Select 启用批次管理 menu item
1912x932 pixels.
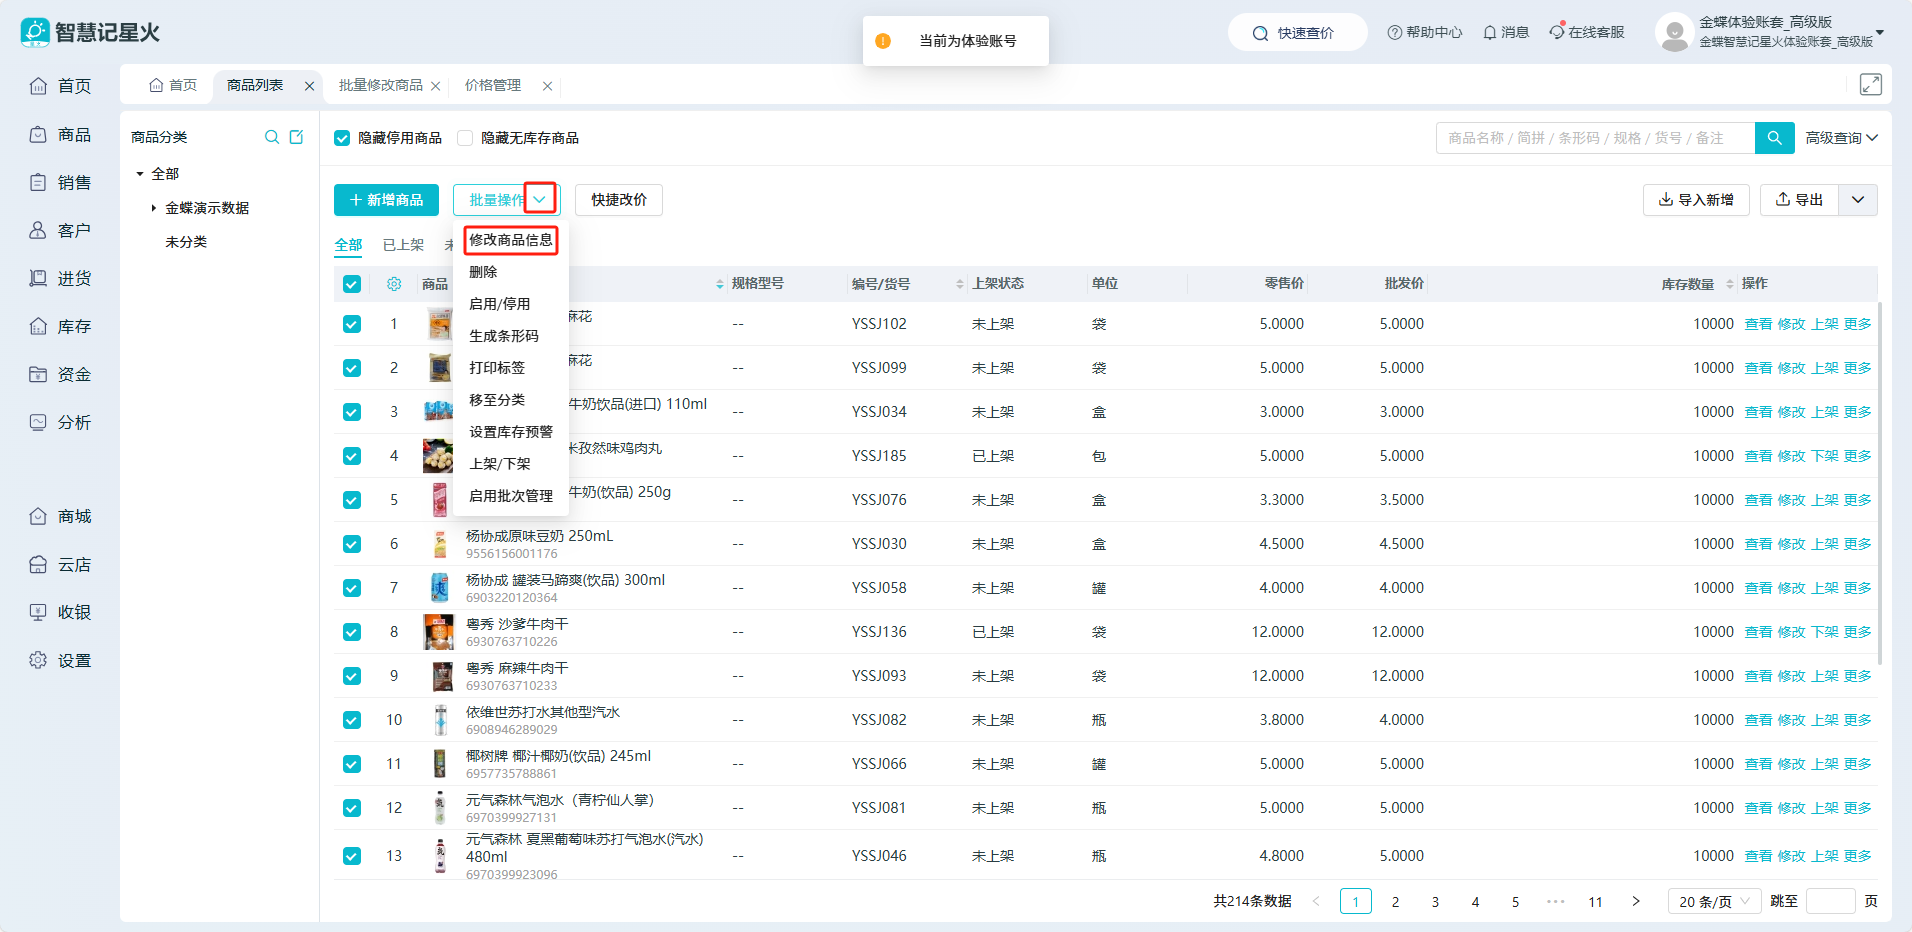pos(511,496)
